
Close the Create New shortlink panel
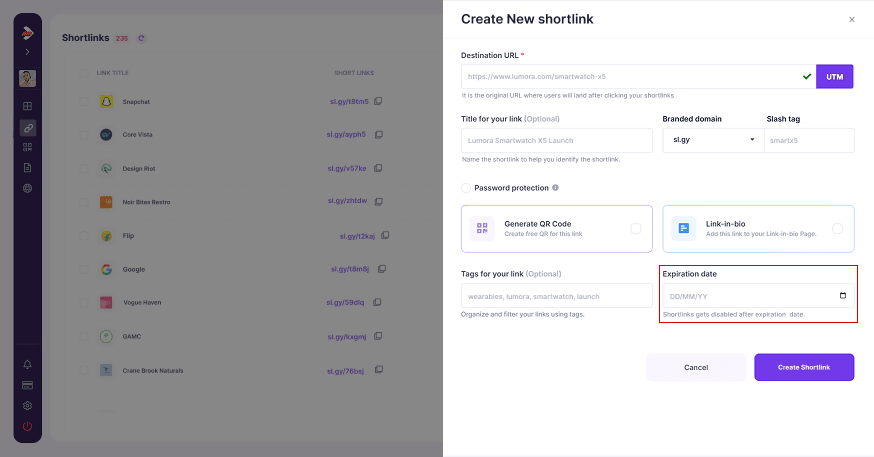click(x=852, y=20)
